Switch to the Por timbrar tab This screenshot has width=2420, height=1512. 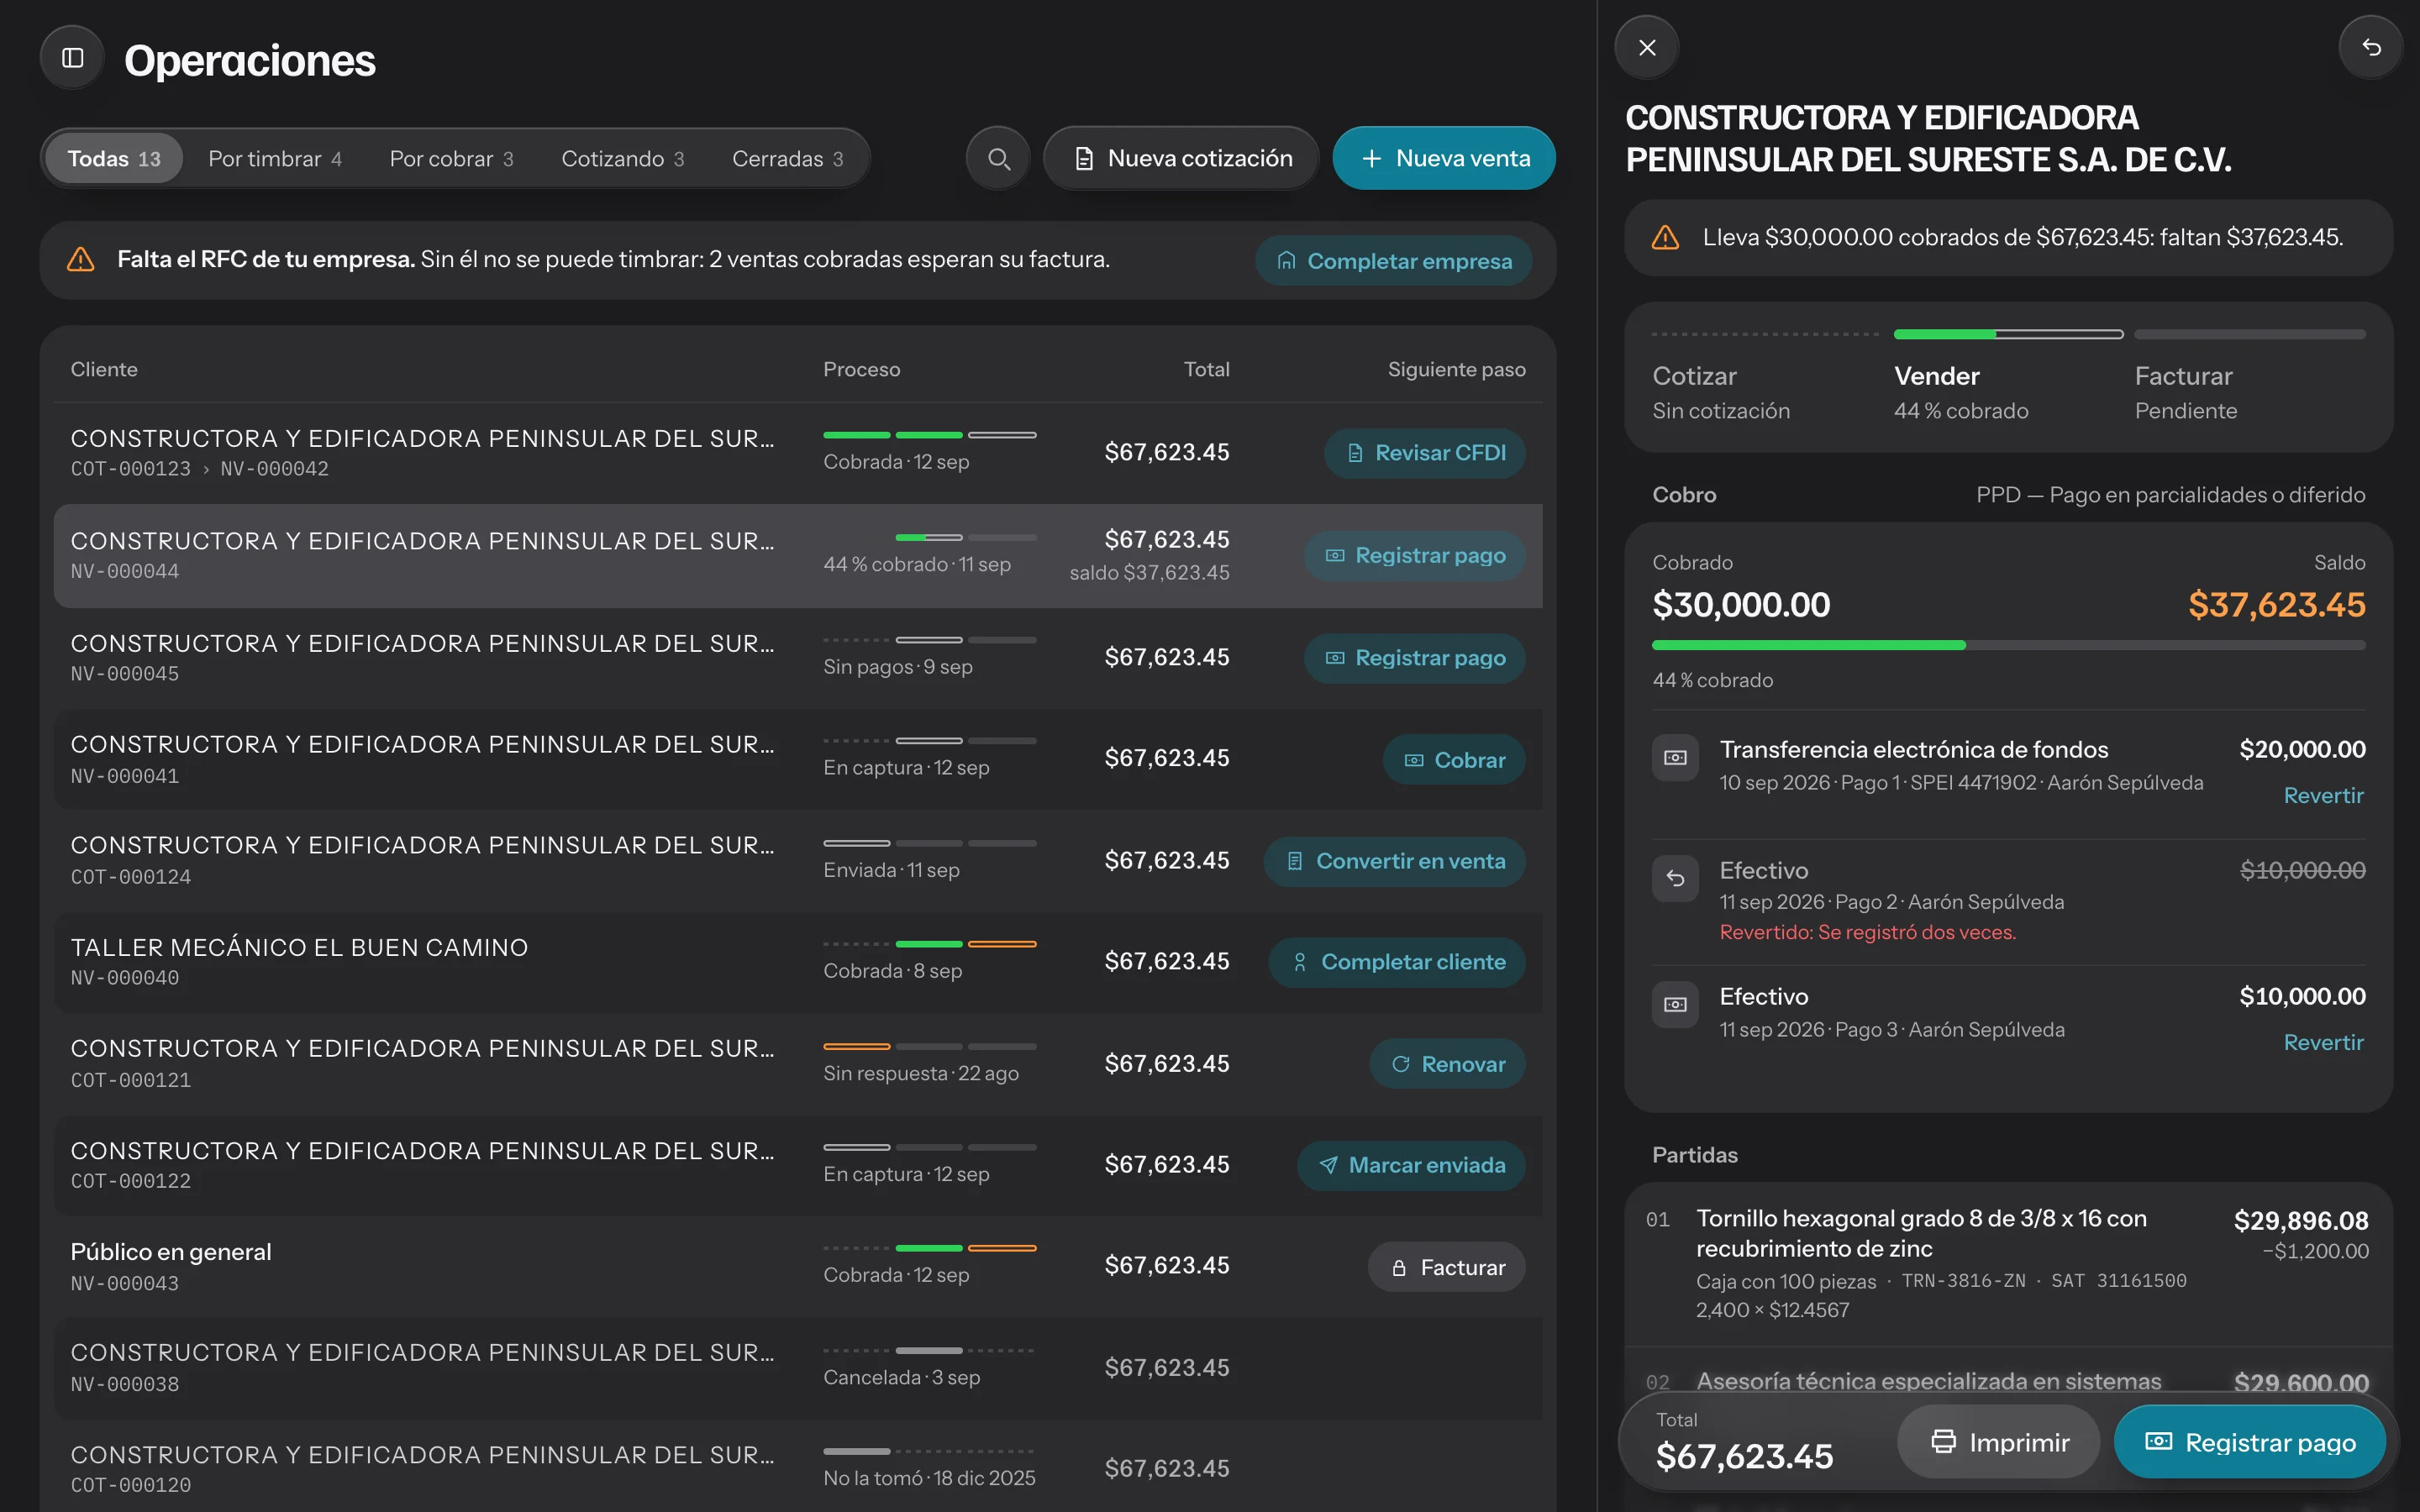pyautogui.click(x=275, y=159)
